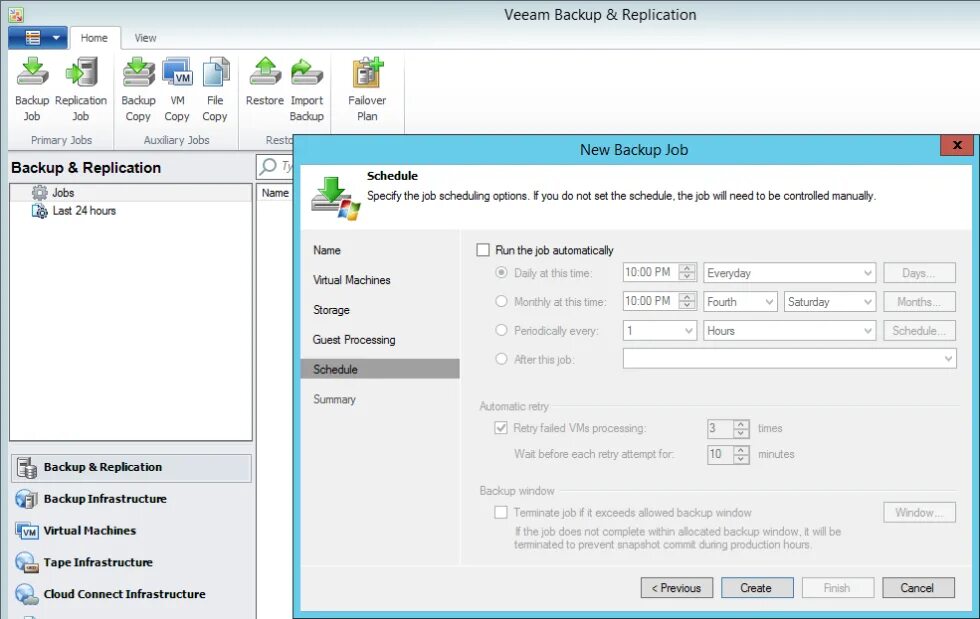Open the Tape Infrastructure navigation pane

[x=131, y=562]
